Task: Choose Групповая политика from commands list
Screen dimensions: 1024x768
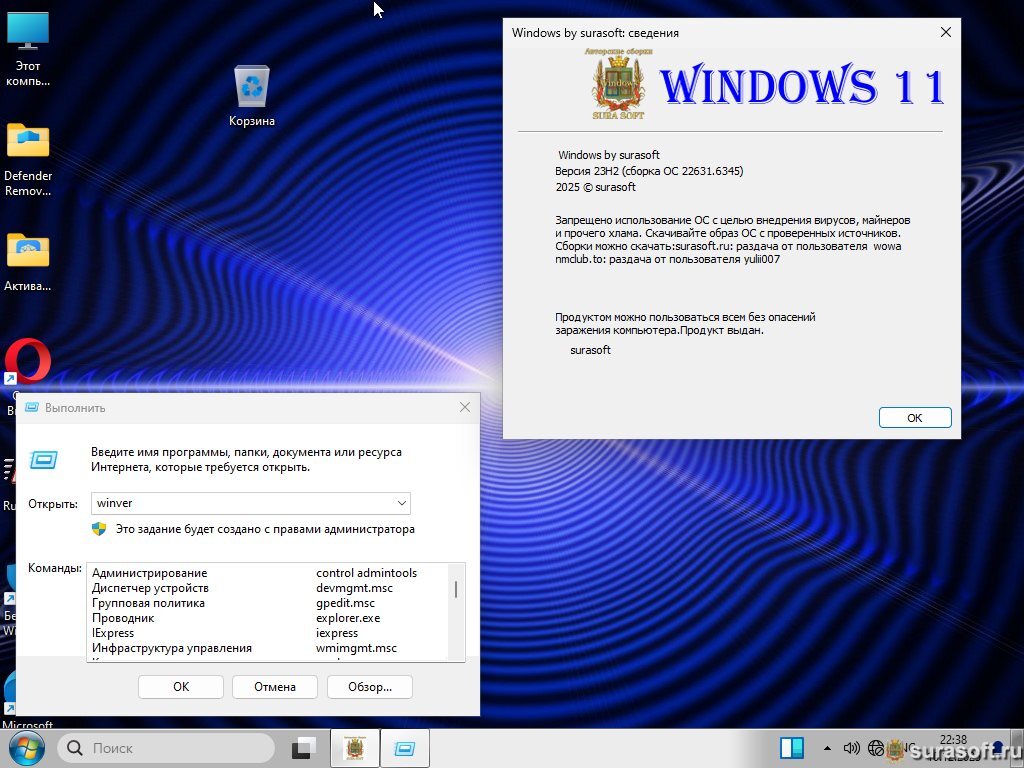Action: [x=148, y=603]
